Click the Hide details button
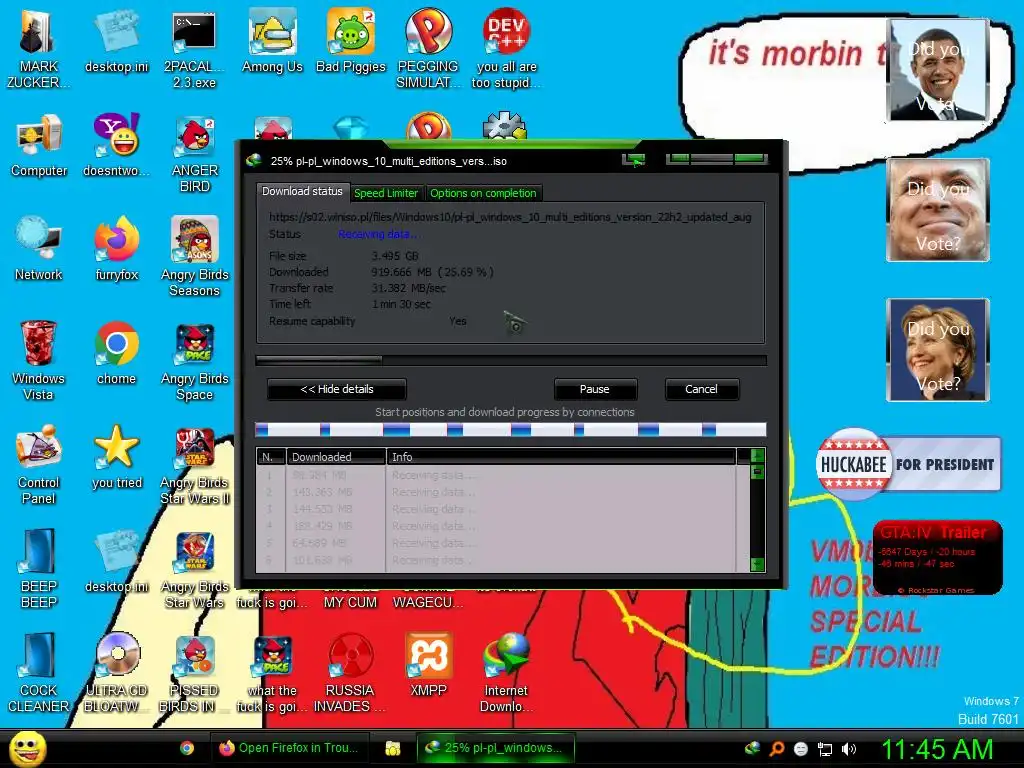1024x768 pixels. click(337, 389)
